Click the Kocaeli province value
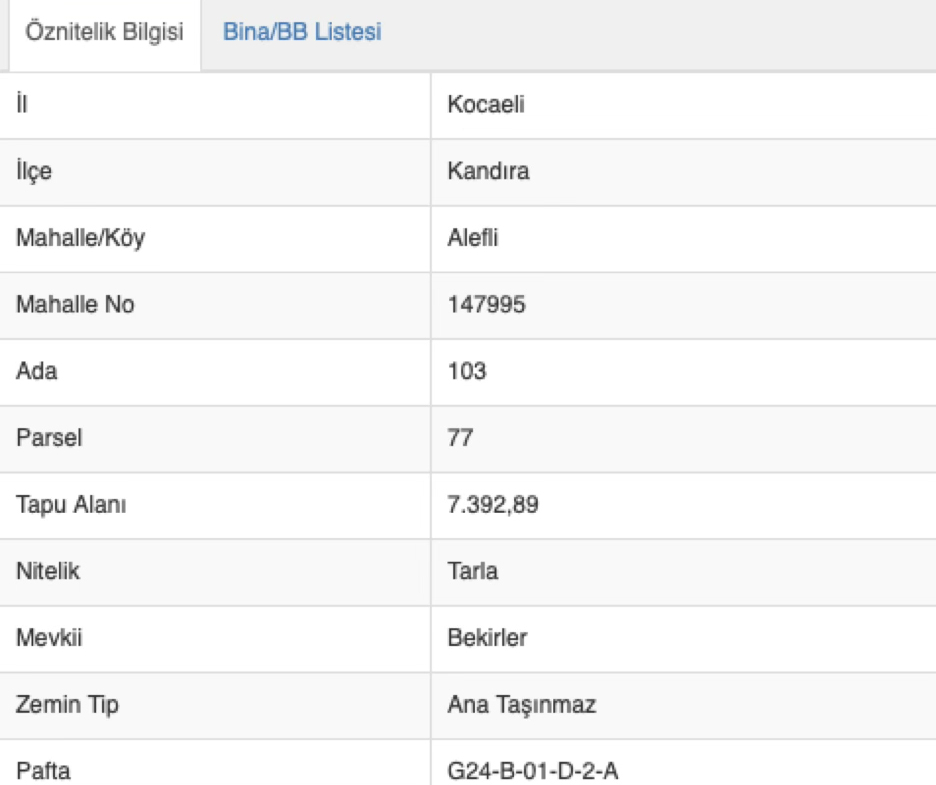The height and width of the screenshot is (785, 936). coord(486,105)
